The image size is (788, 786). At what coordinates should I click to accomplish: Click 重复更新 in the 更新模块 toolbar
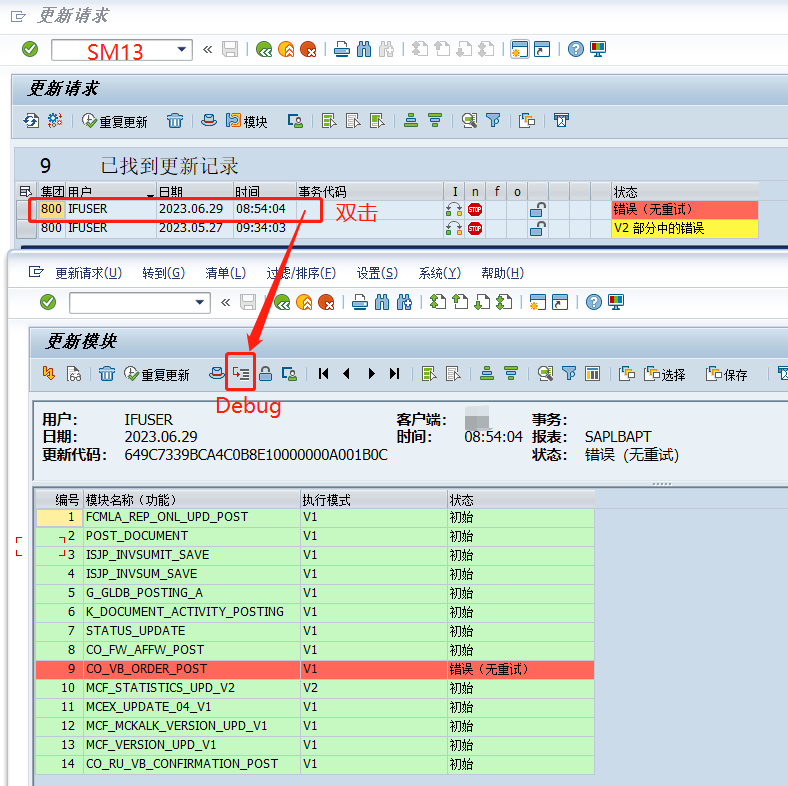(x=157, y=374)
